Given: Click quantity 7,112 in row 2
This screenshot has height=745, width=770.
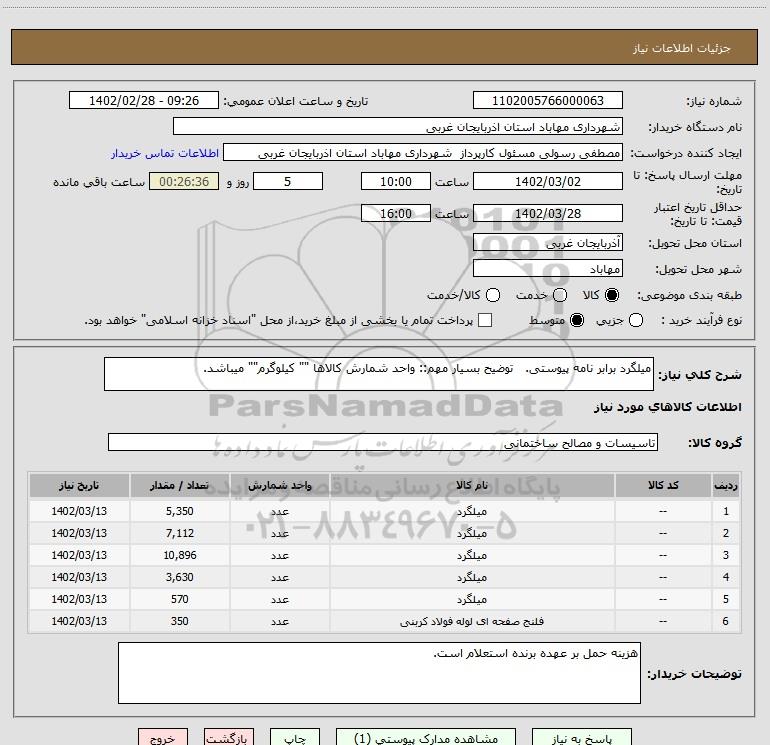Looking at the screenshot, I should pos(179,533).
